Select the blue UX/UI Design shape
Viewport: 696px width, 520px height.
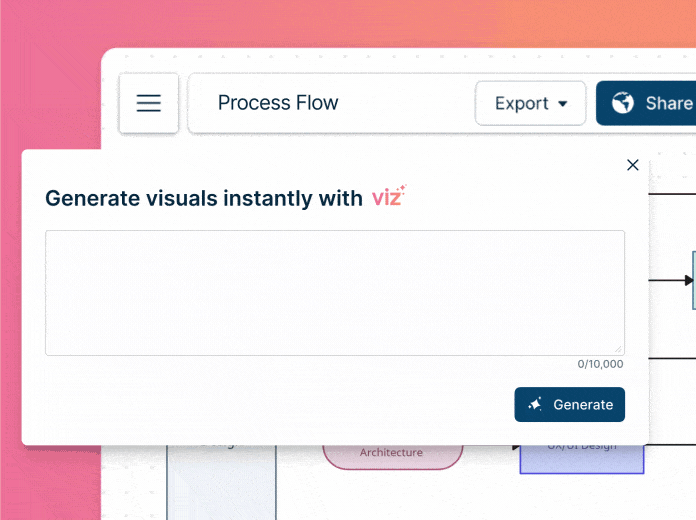tap(581, 459)
